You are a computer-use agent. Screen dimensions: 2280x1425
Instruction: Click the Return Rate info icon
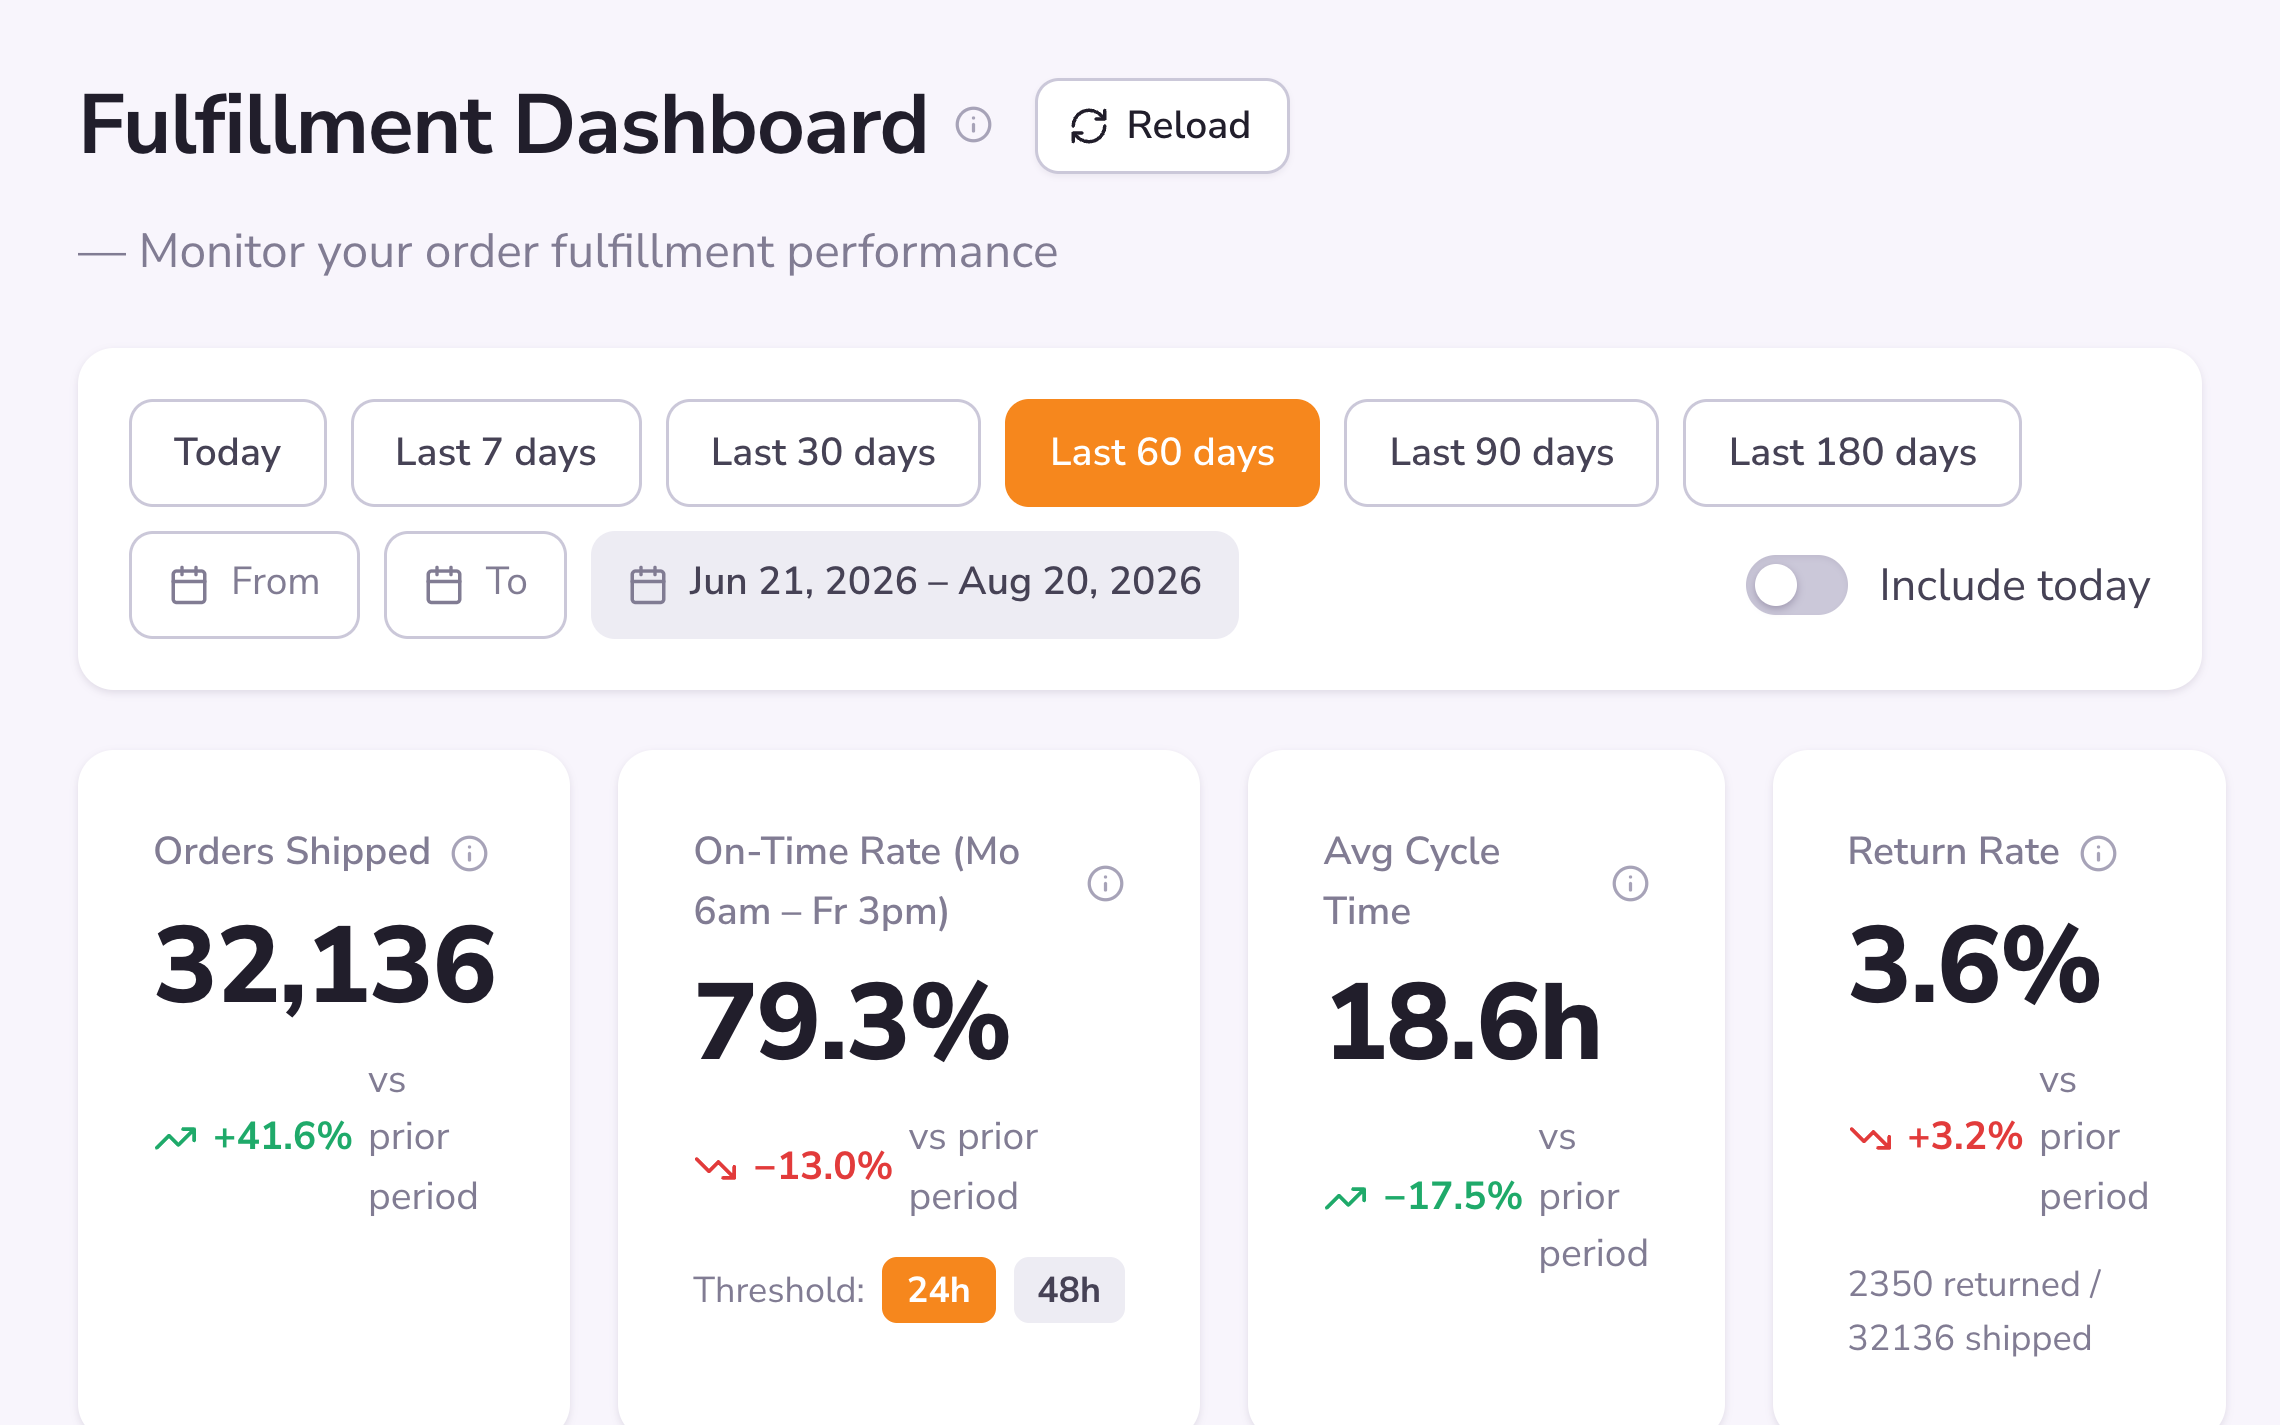pyautogui.click(x=2098, y=853)
